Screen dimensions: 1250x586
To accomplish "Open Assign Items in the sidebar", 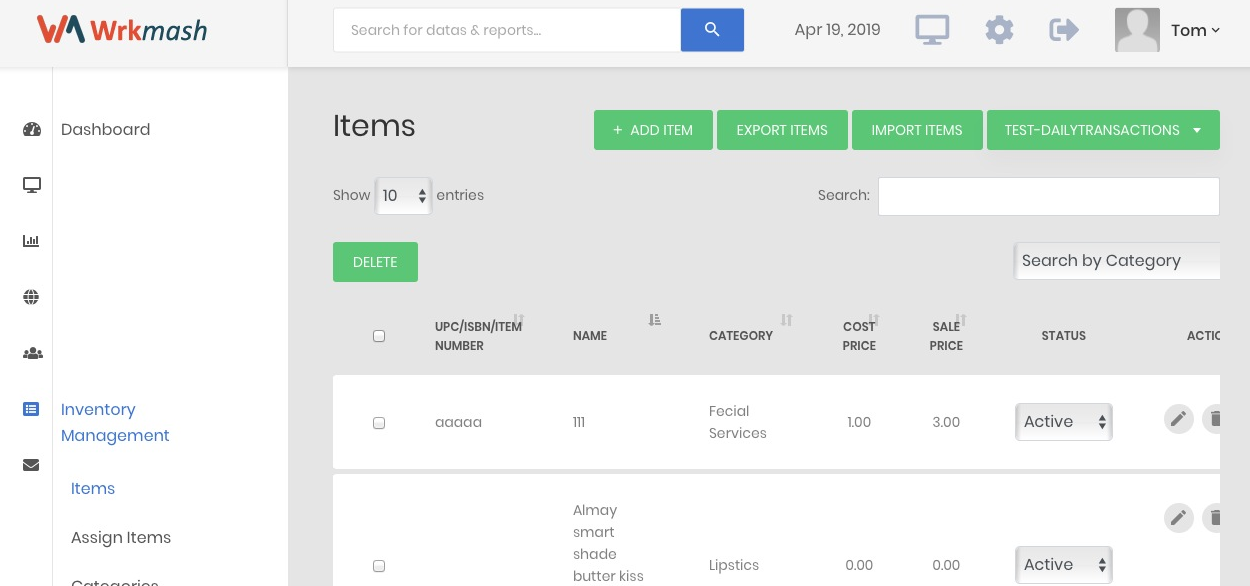I will (x=121, y=537).
